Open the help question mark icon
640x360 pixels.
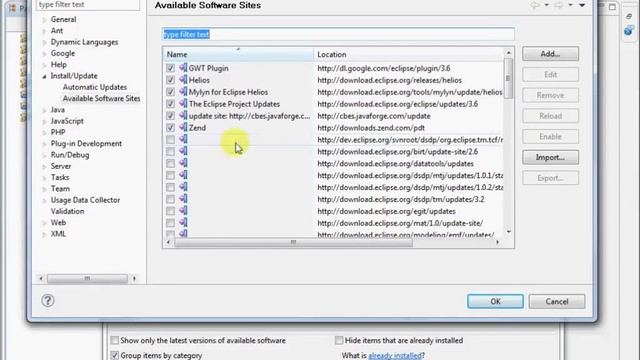pyautogui.click(x=48, y=301)
